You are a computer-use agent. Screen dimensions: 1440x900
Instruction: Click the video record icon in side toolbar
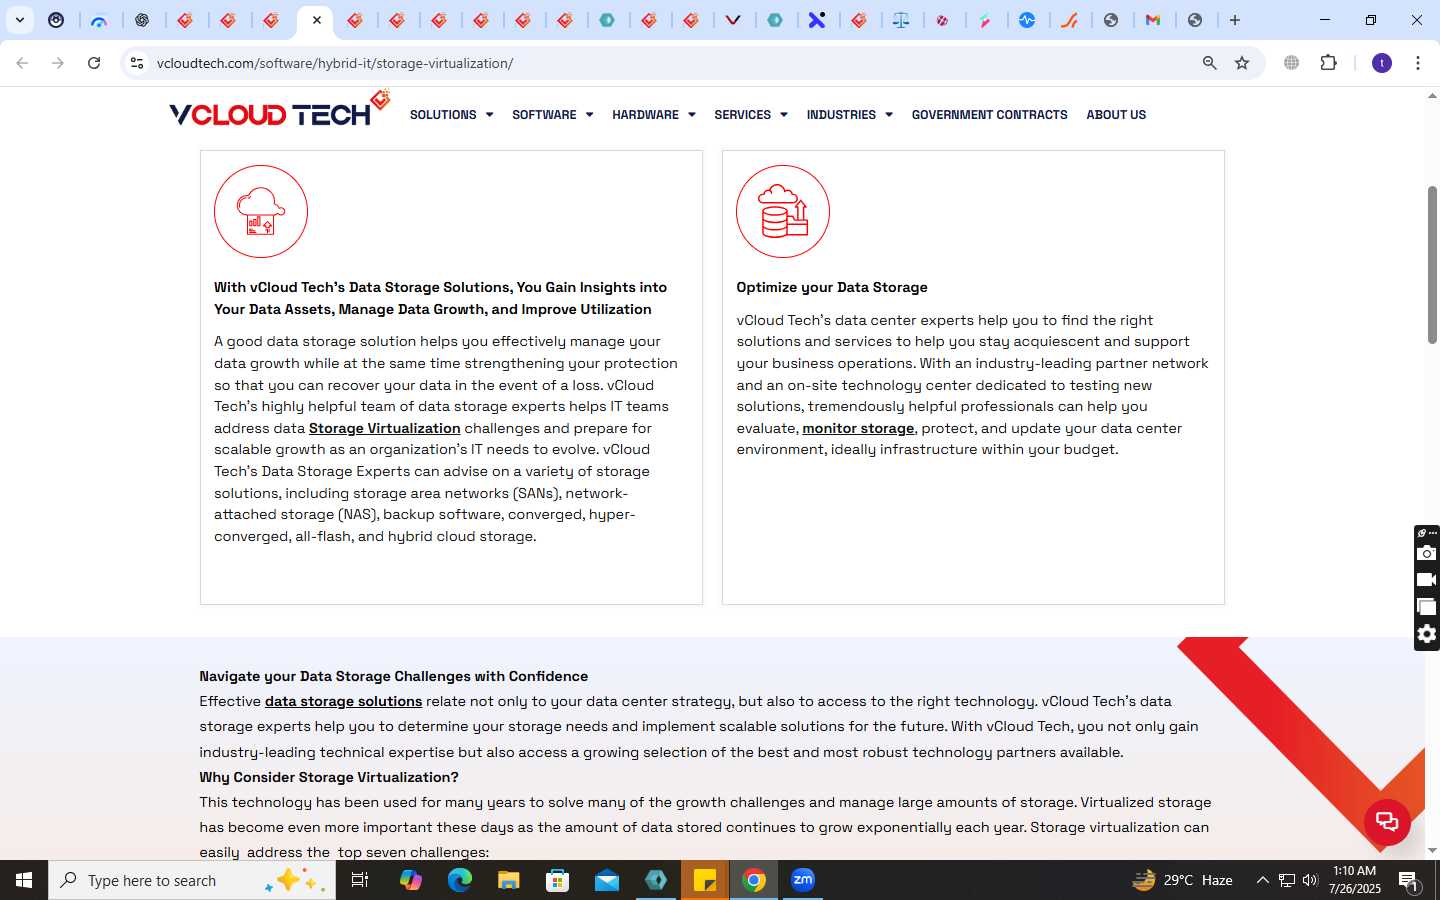pos(1427,580)
